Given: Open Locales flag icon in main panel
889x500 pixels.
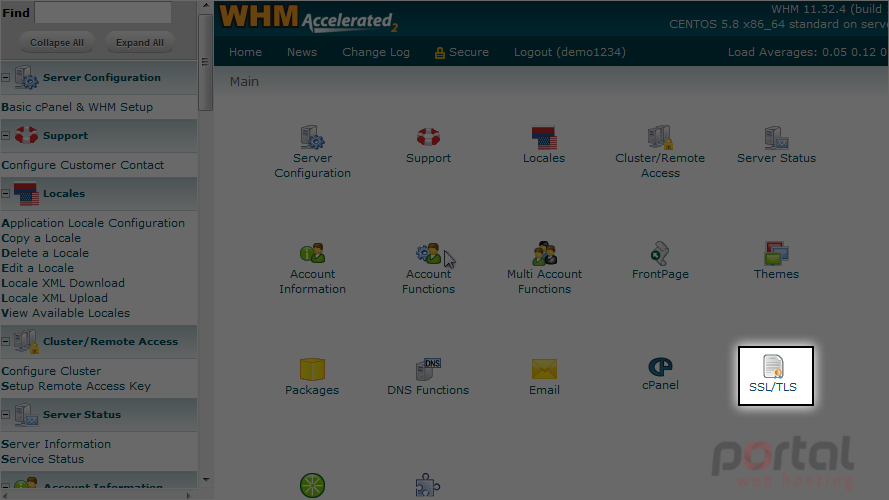Looking at the screenshot, I should 544,138.
